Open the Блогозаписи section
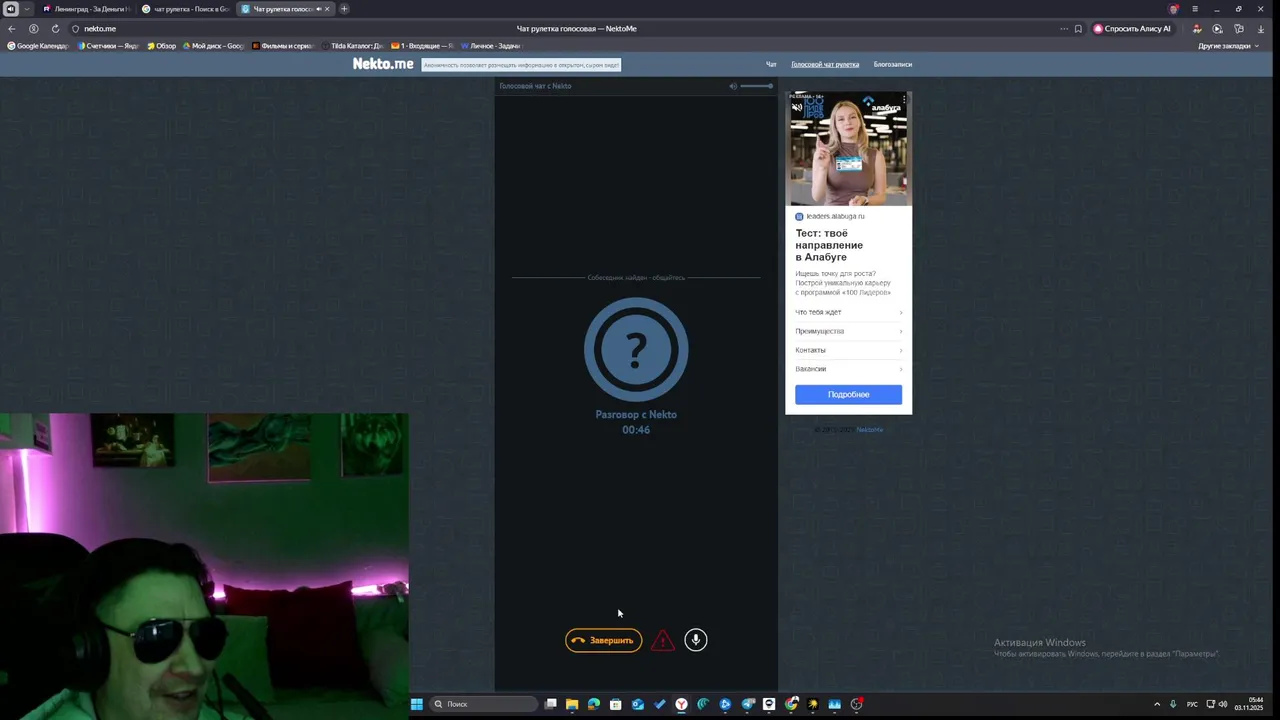Screen dimensions: 1280x720 coord(893,64)
